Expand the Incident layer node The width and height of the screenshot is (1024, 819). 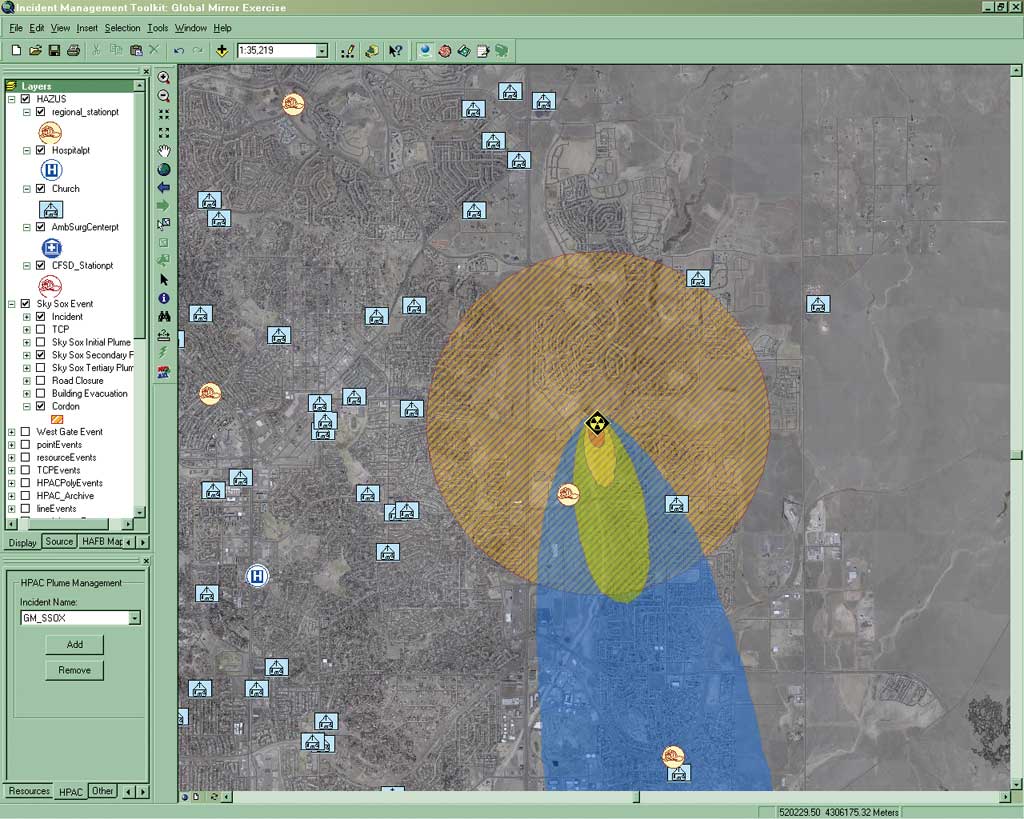27,317
